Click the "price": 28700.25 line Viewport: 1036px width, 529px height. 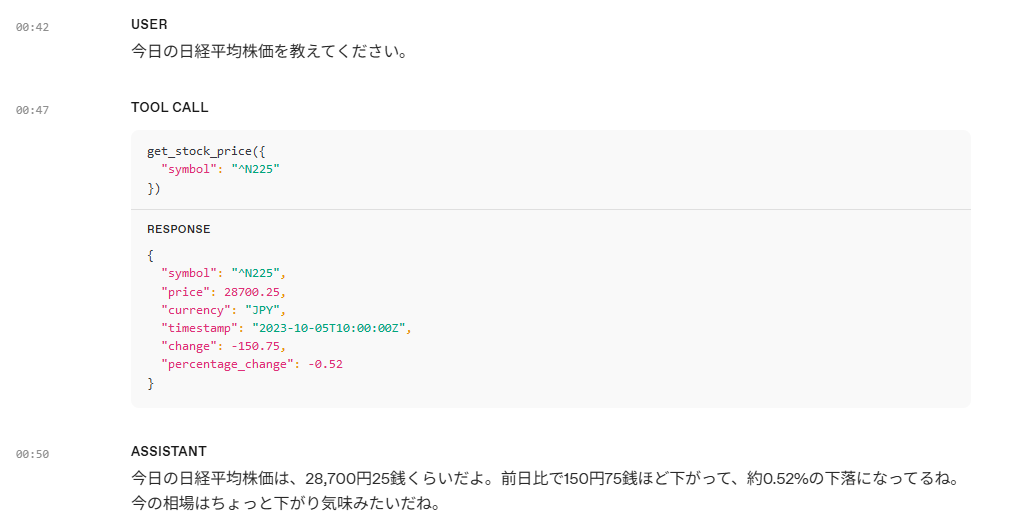click(223, 292)
